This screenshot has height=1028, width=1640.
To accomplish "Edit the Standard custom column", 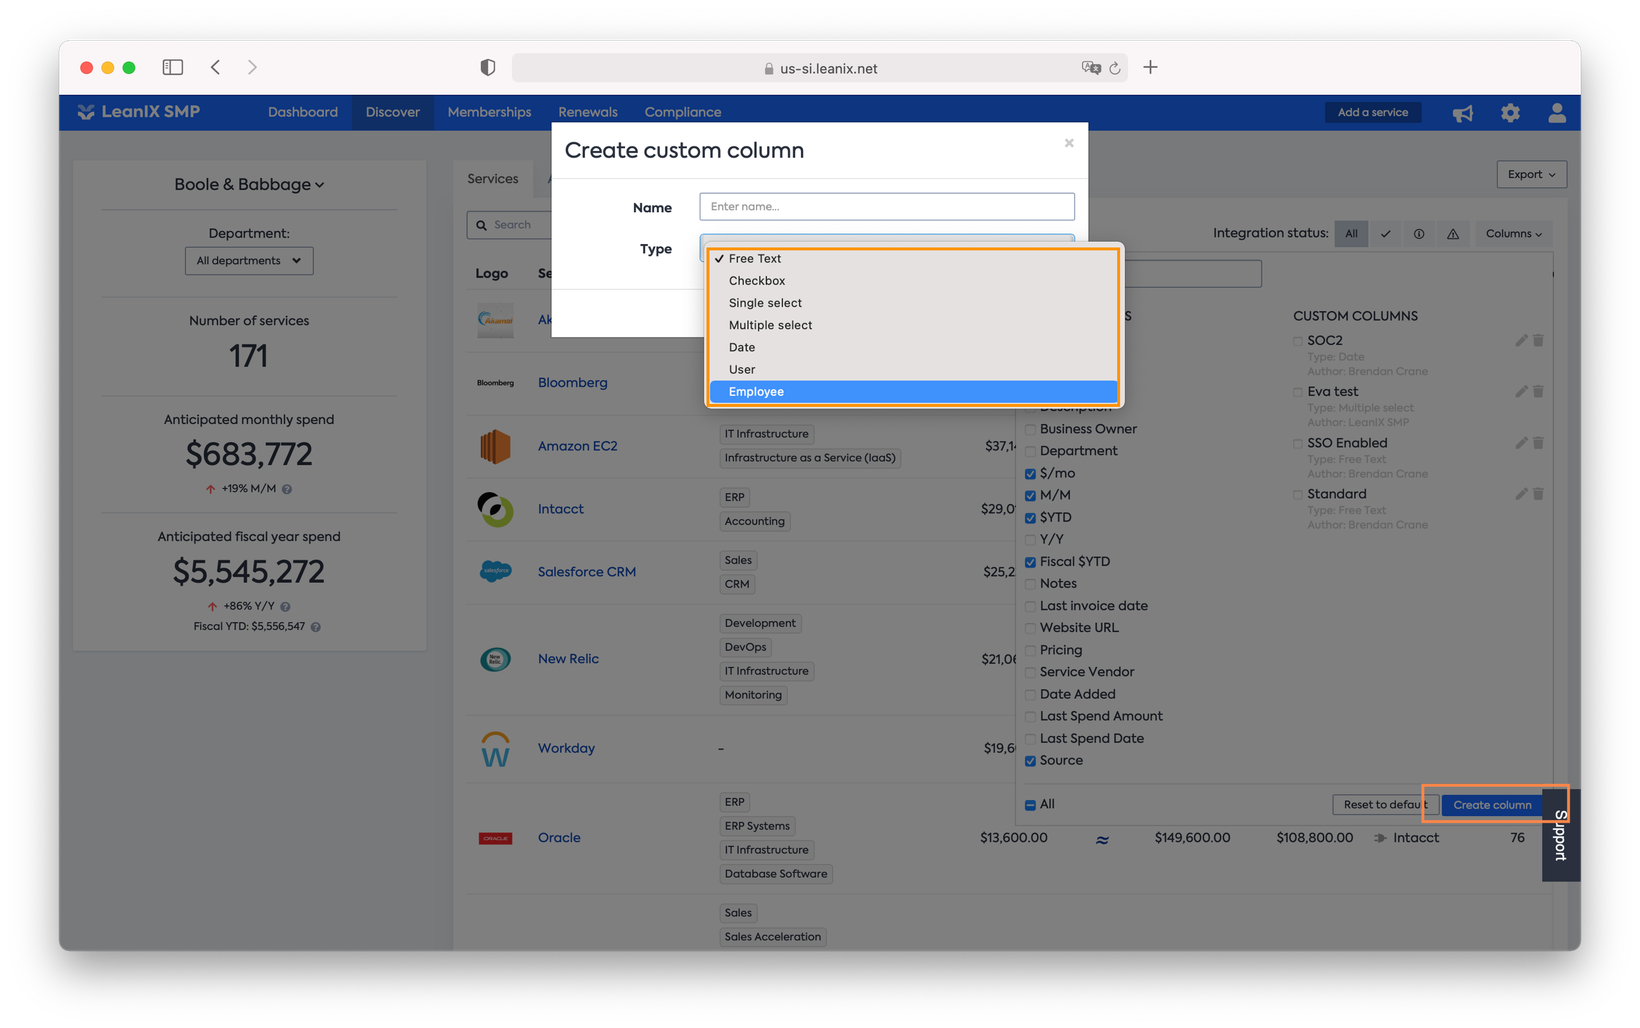I will (1521, 494).
